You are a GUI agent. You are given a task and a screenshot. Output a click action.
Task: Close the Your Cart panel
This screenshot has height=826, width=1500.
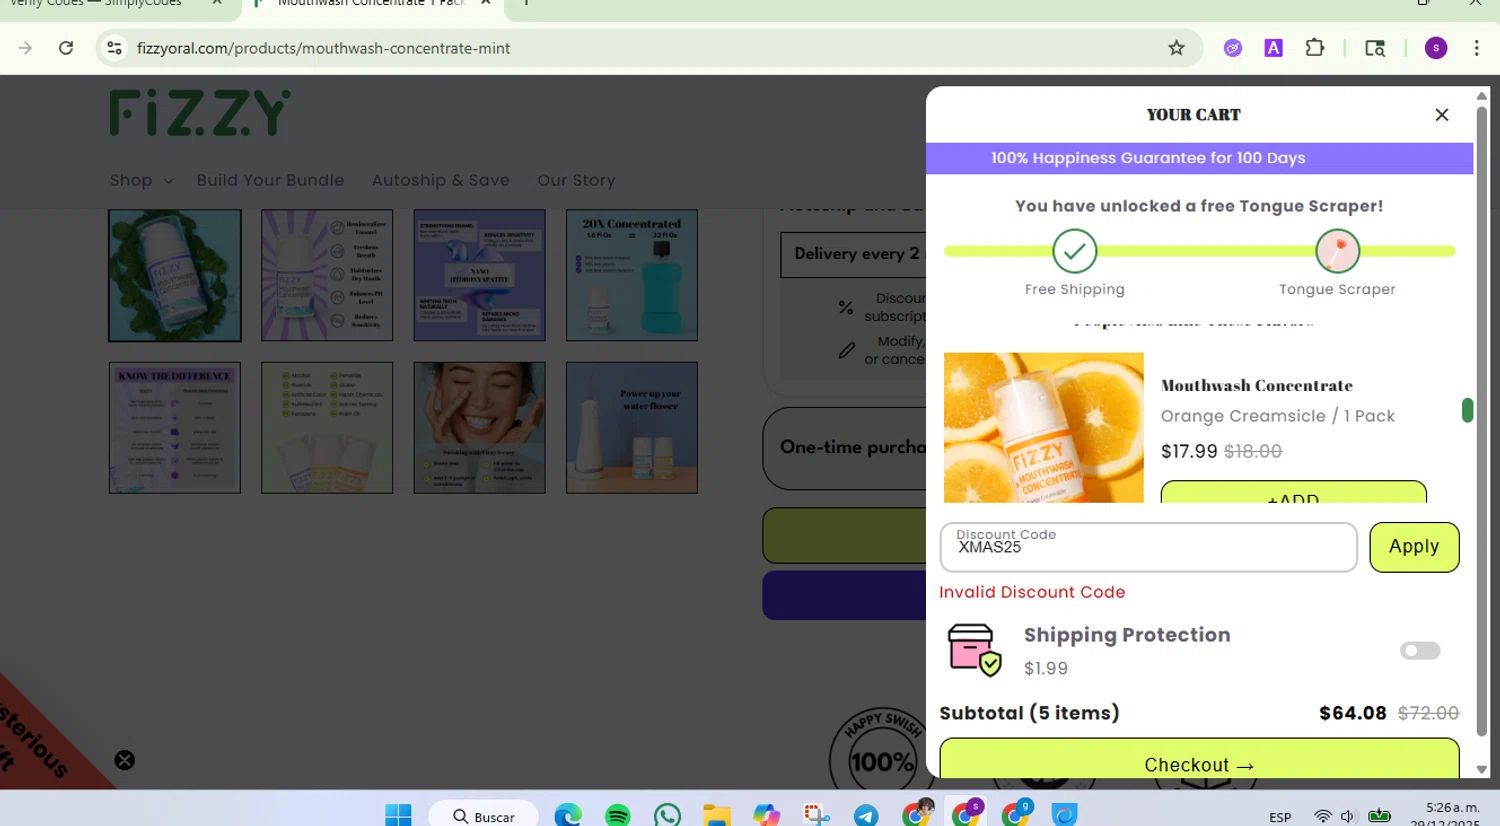click(x=1441, y=115)
